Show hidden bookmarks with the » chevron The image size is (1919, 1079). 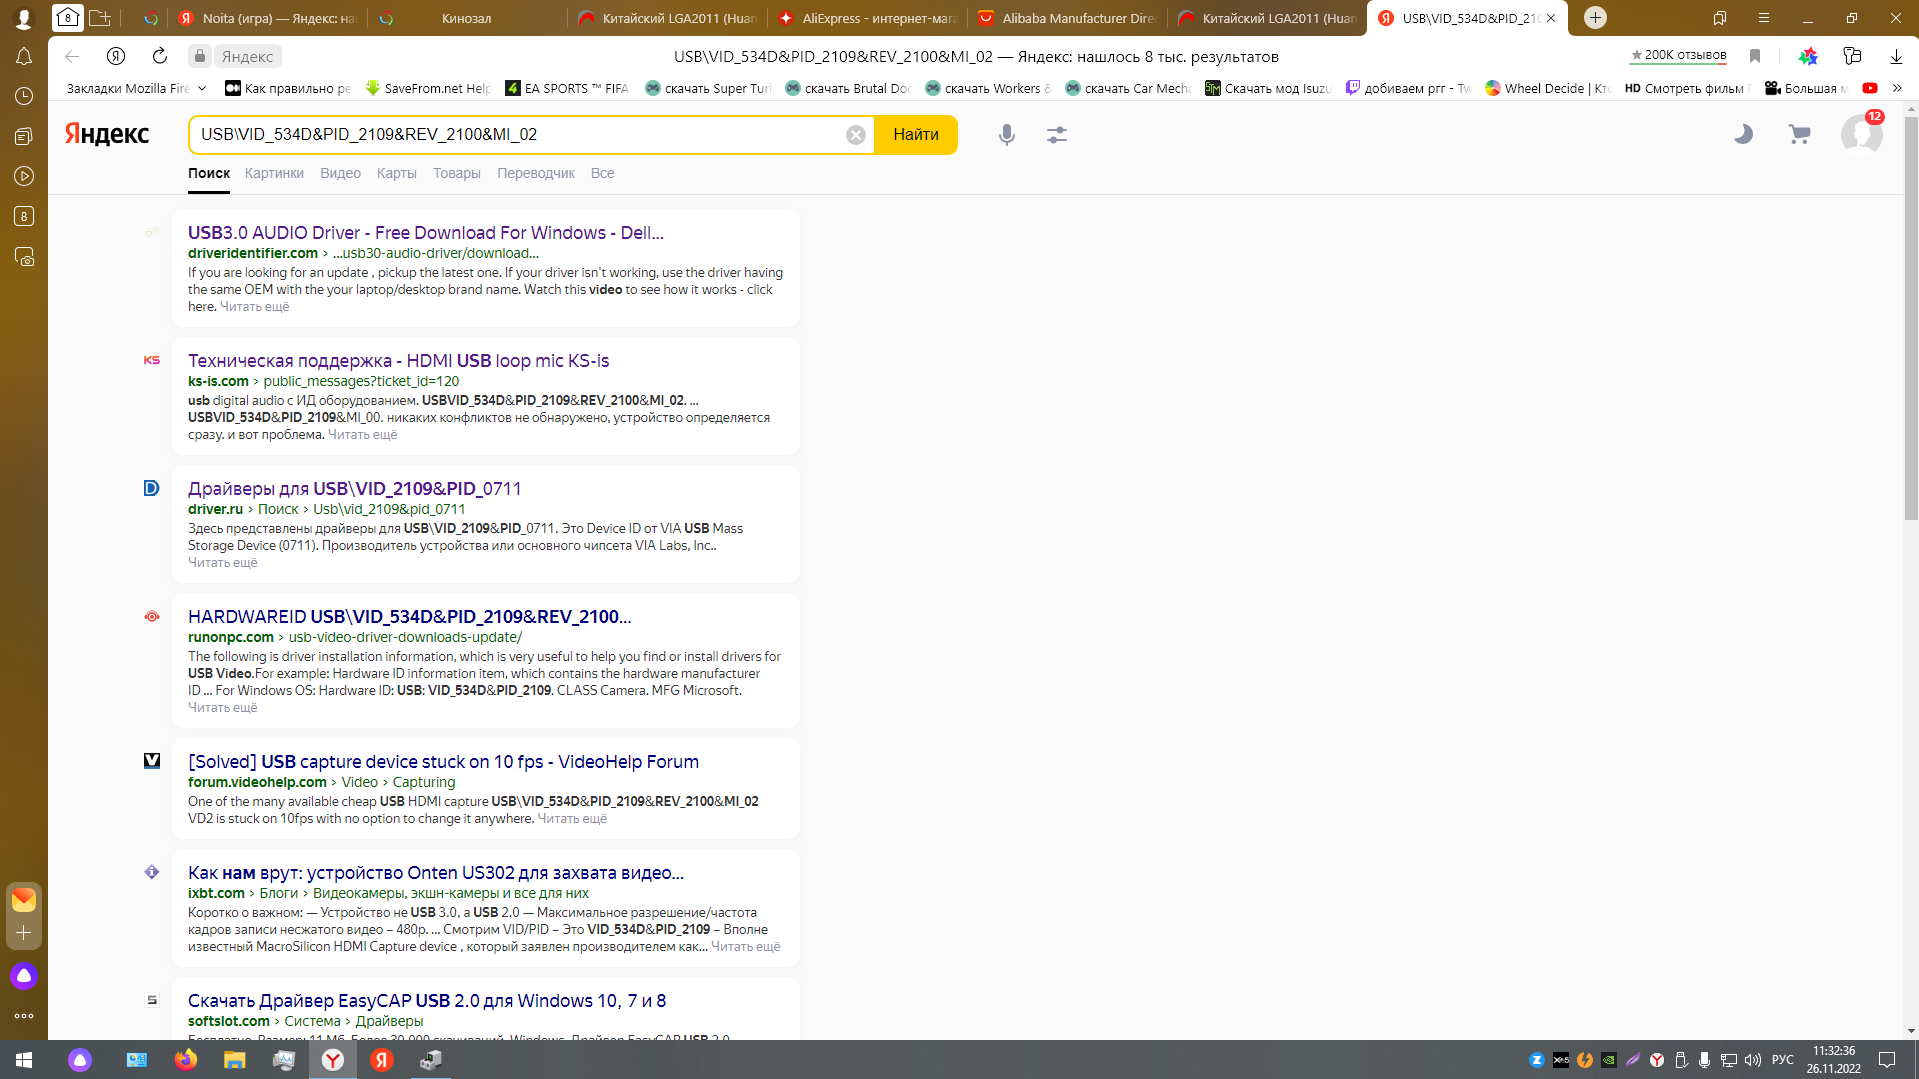point(1897,88)
